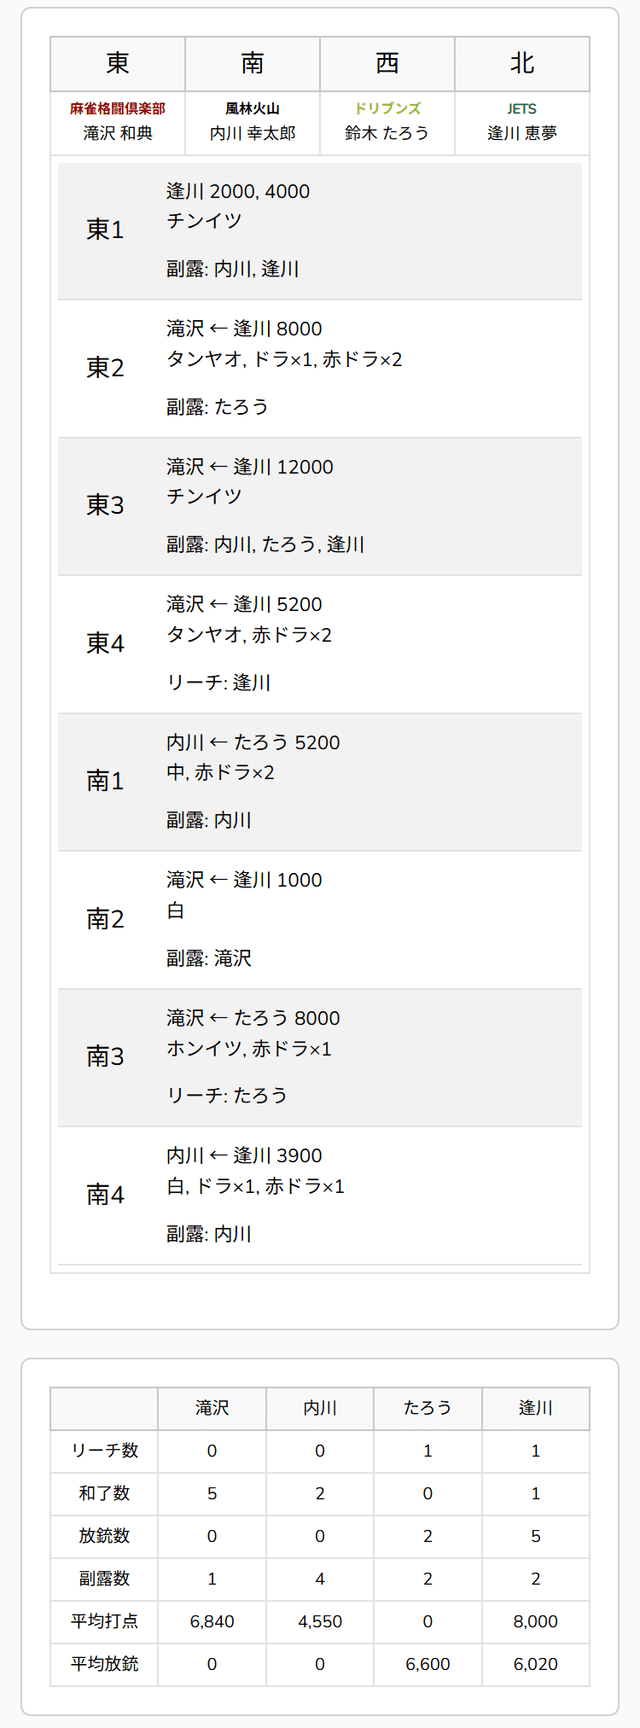Open the 麻雀格闘倶楽部 team name
Viewport: 640px width, 1728px height.
click(x=118, y=109)
